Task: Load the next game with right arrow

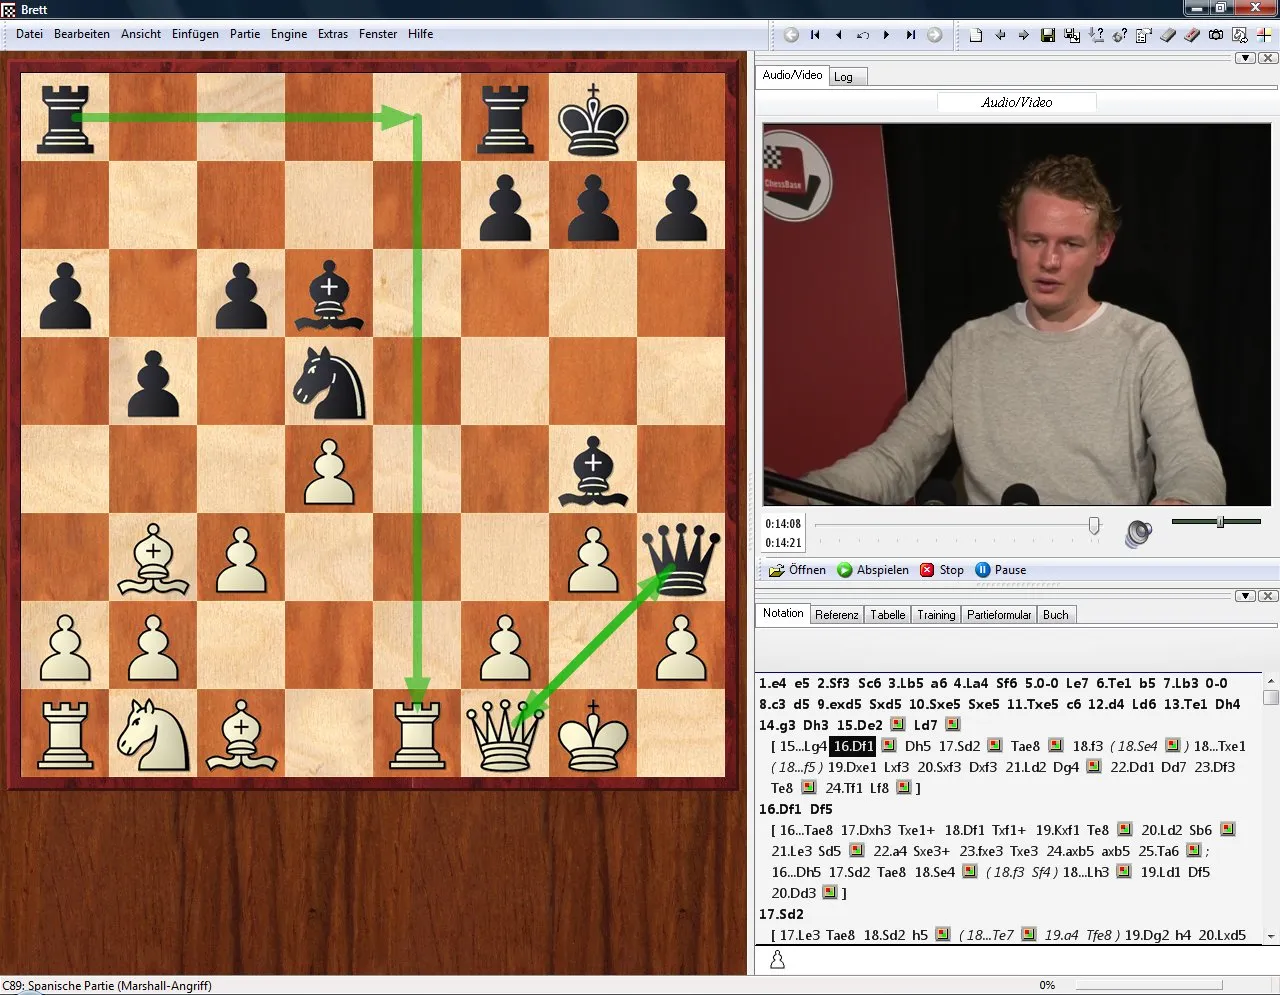Action: (x=1023, y=35)
